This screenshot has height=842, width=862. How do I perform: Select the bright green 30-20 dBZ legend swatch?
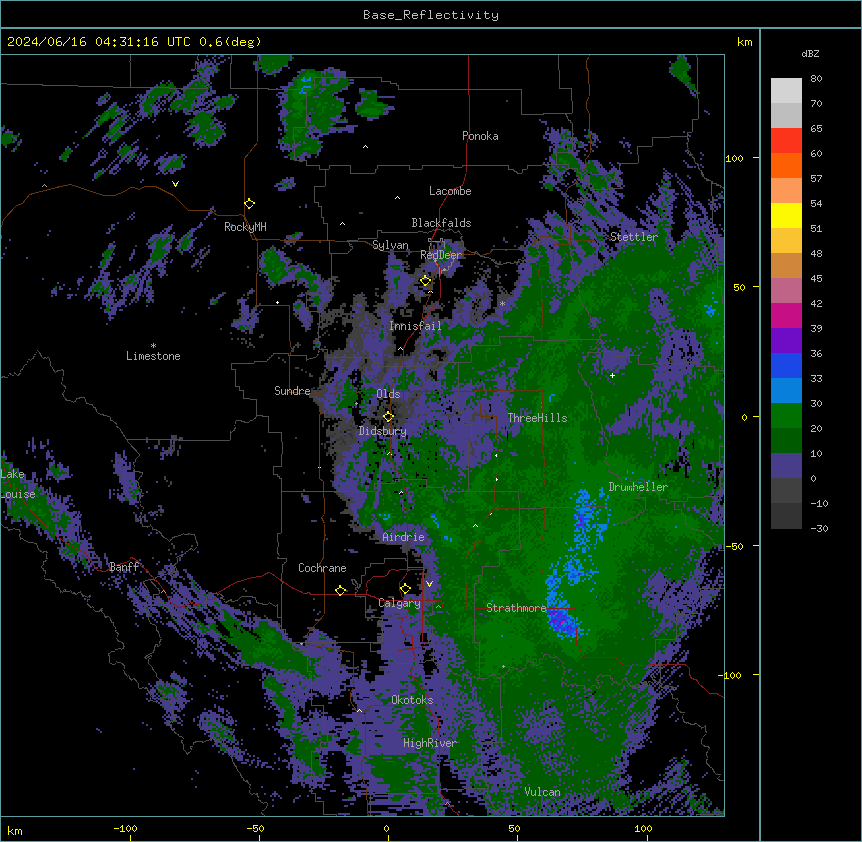point(786,416)
